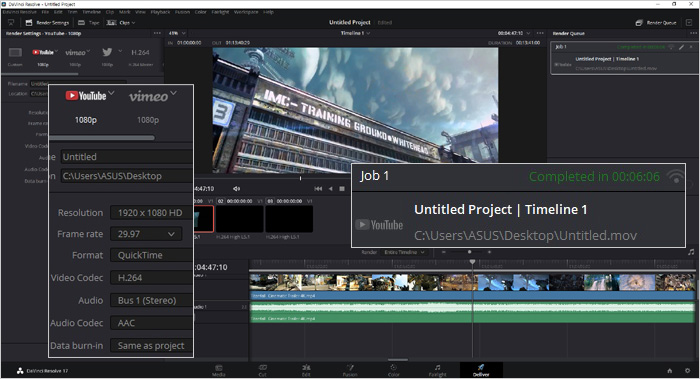Screen dimensions: 700x379
Task: Open the DaVinci Resolve application menu
Action: tap(20, 12)
